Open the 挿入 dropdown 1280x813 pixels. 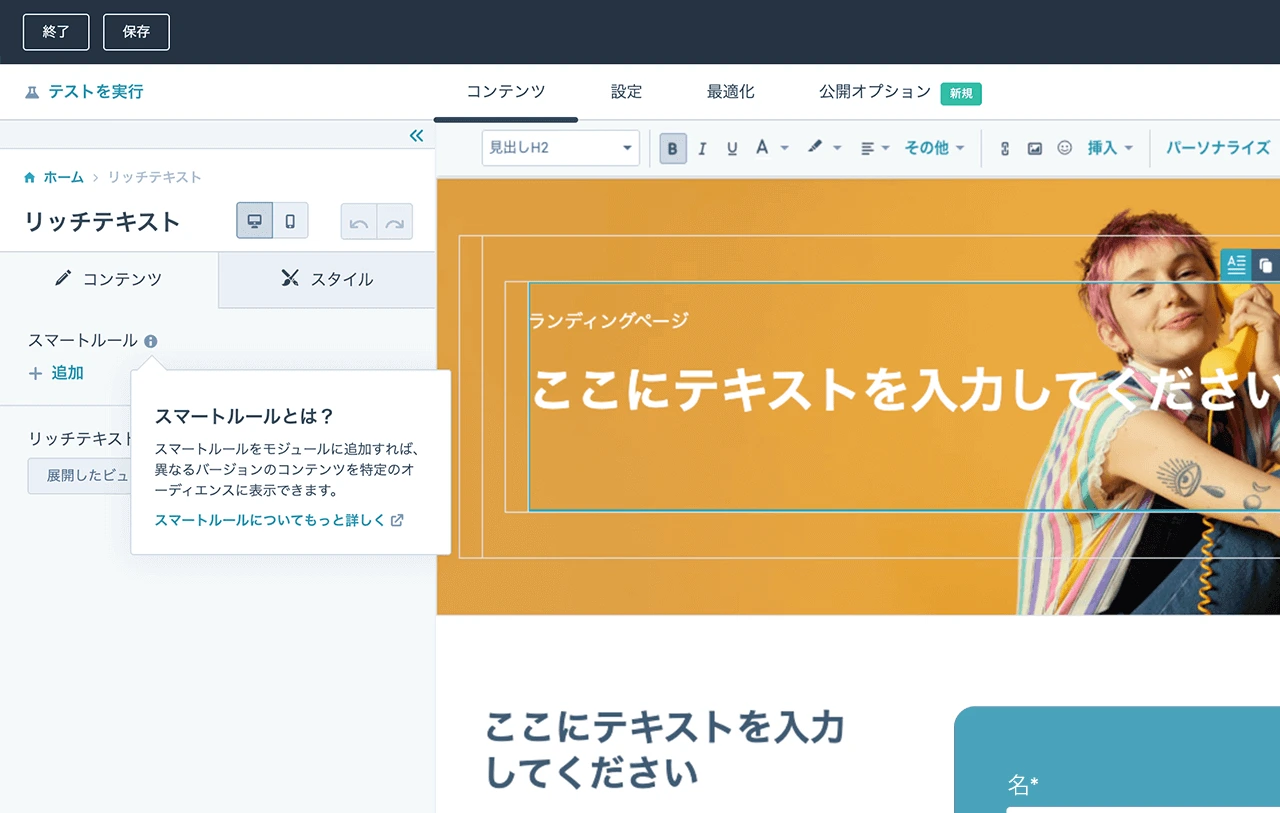coord(1110,148)
